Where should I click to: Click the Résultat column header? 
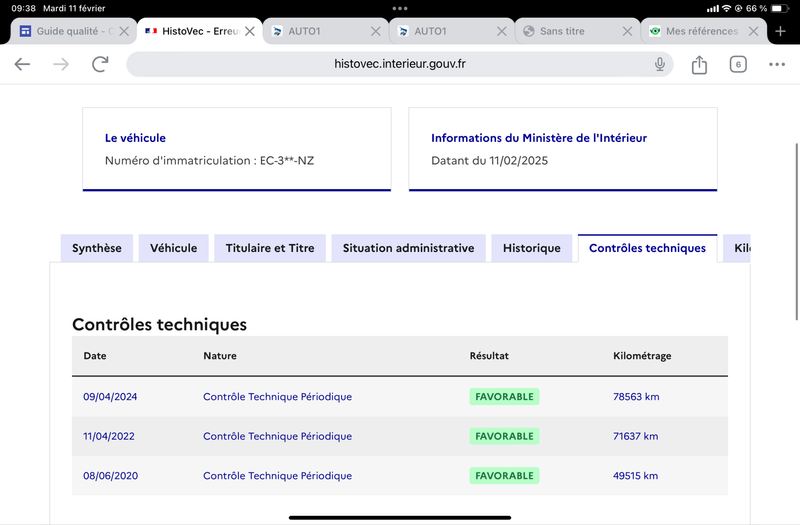489,356
